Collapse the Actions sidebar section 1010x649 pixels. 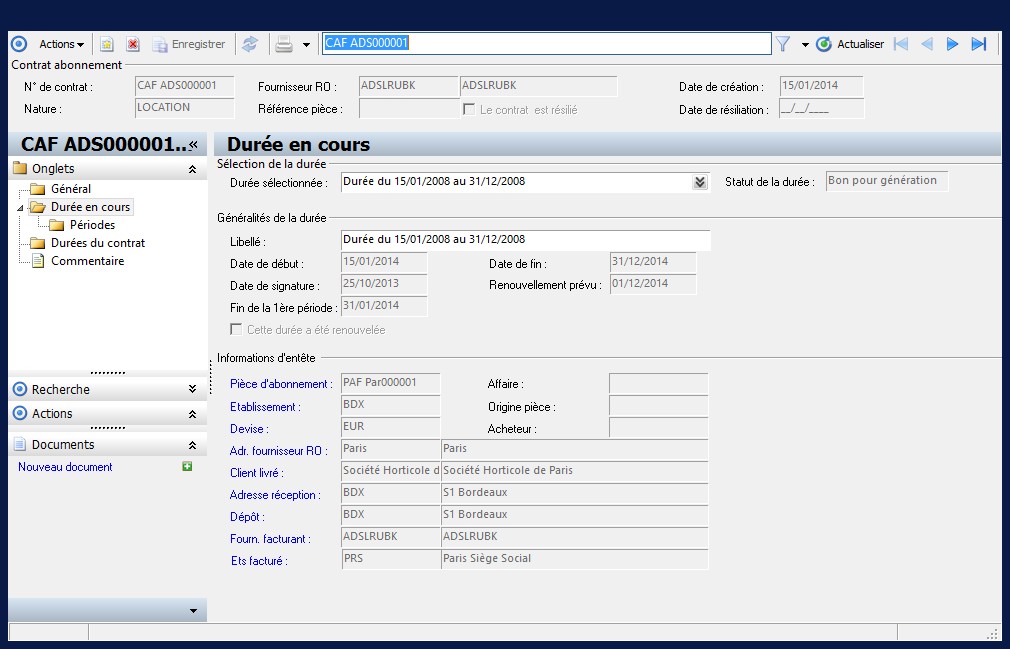pyautogui.click(x=192, y=414)
